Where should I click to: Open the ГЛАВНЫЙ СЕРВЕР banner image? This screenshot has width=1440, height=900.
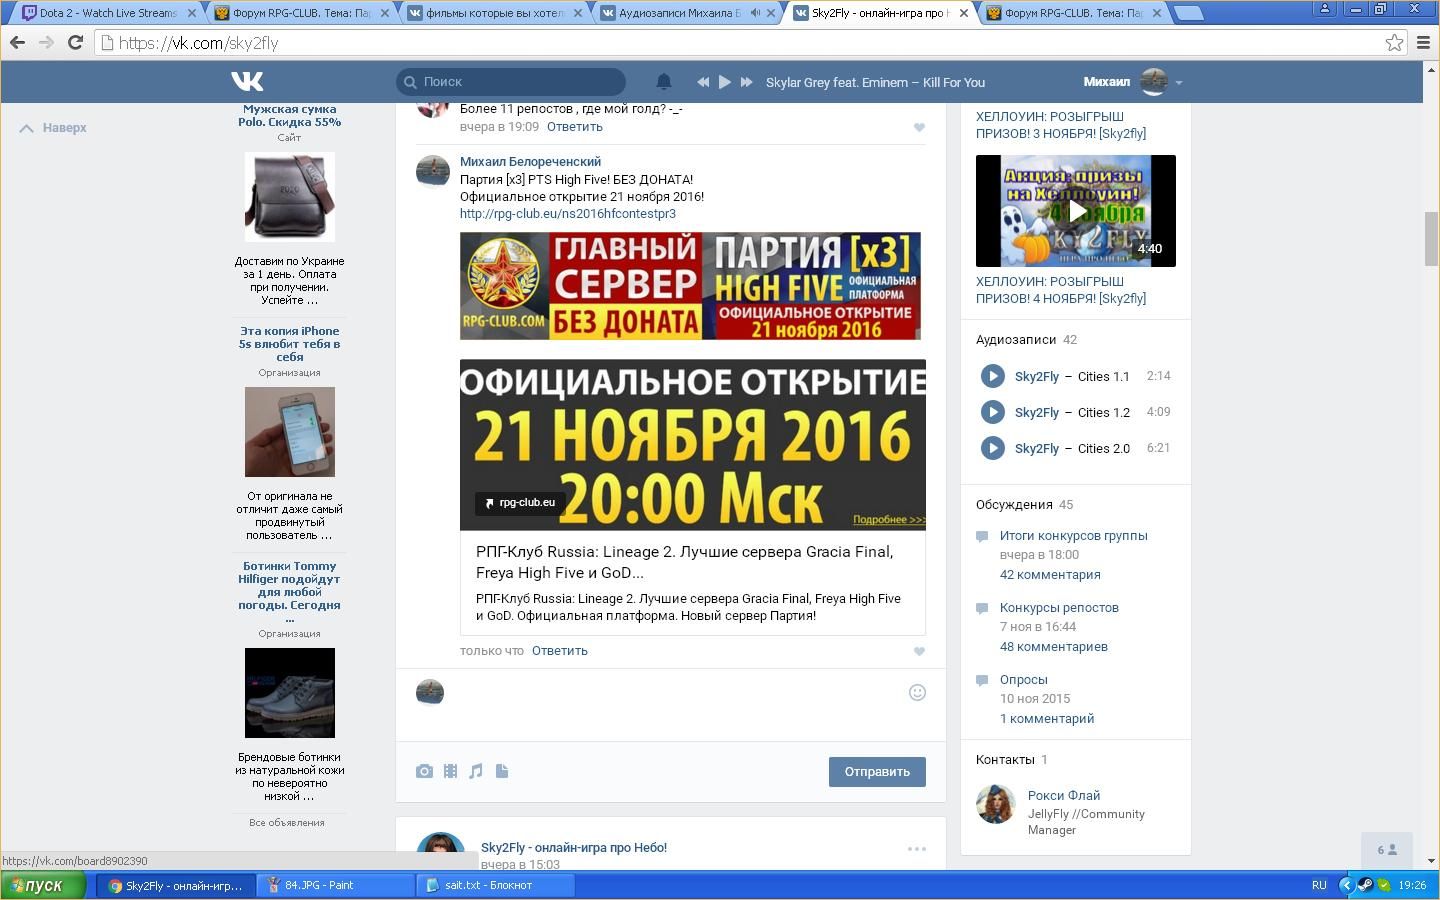point(690,286)
